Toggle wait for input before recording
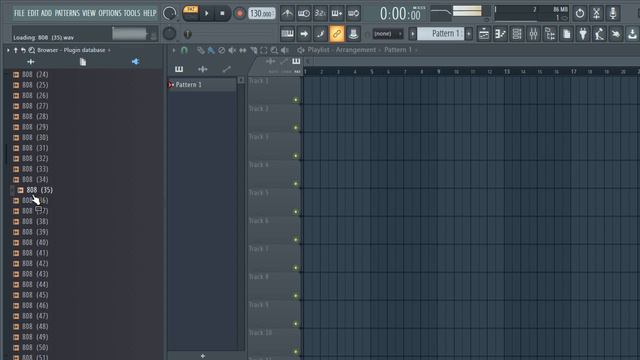This screenshot has height=360, width=640. [x=304, y=13]
